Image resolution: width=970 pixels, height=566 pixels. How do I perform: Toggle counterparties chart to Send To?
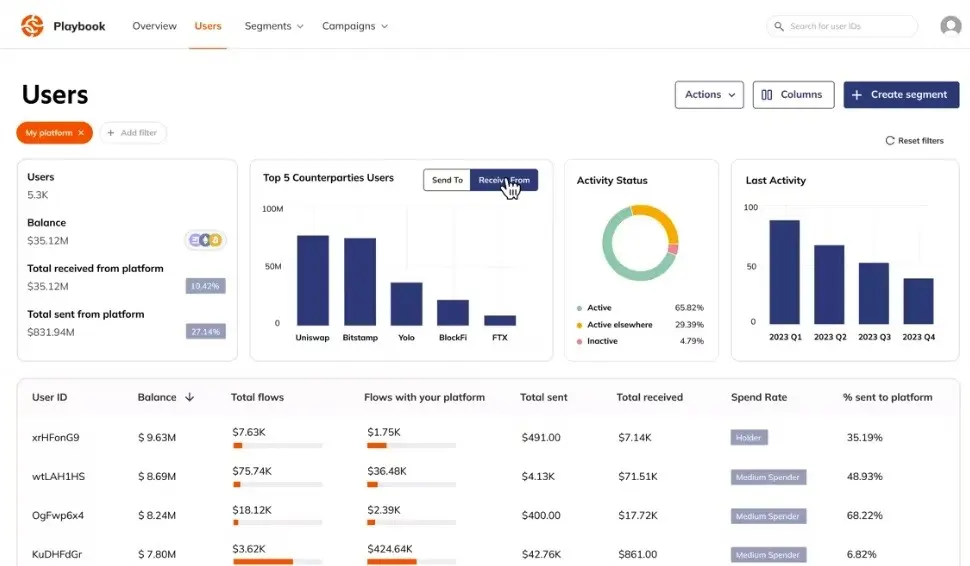(446, 180)
